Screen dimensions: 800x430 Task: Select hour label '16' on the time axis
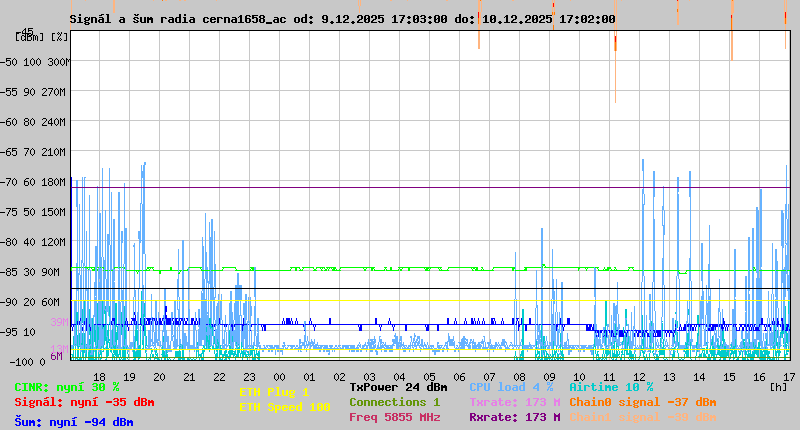point(760,377)
